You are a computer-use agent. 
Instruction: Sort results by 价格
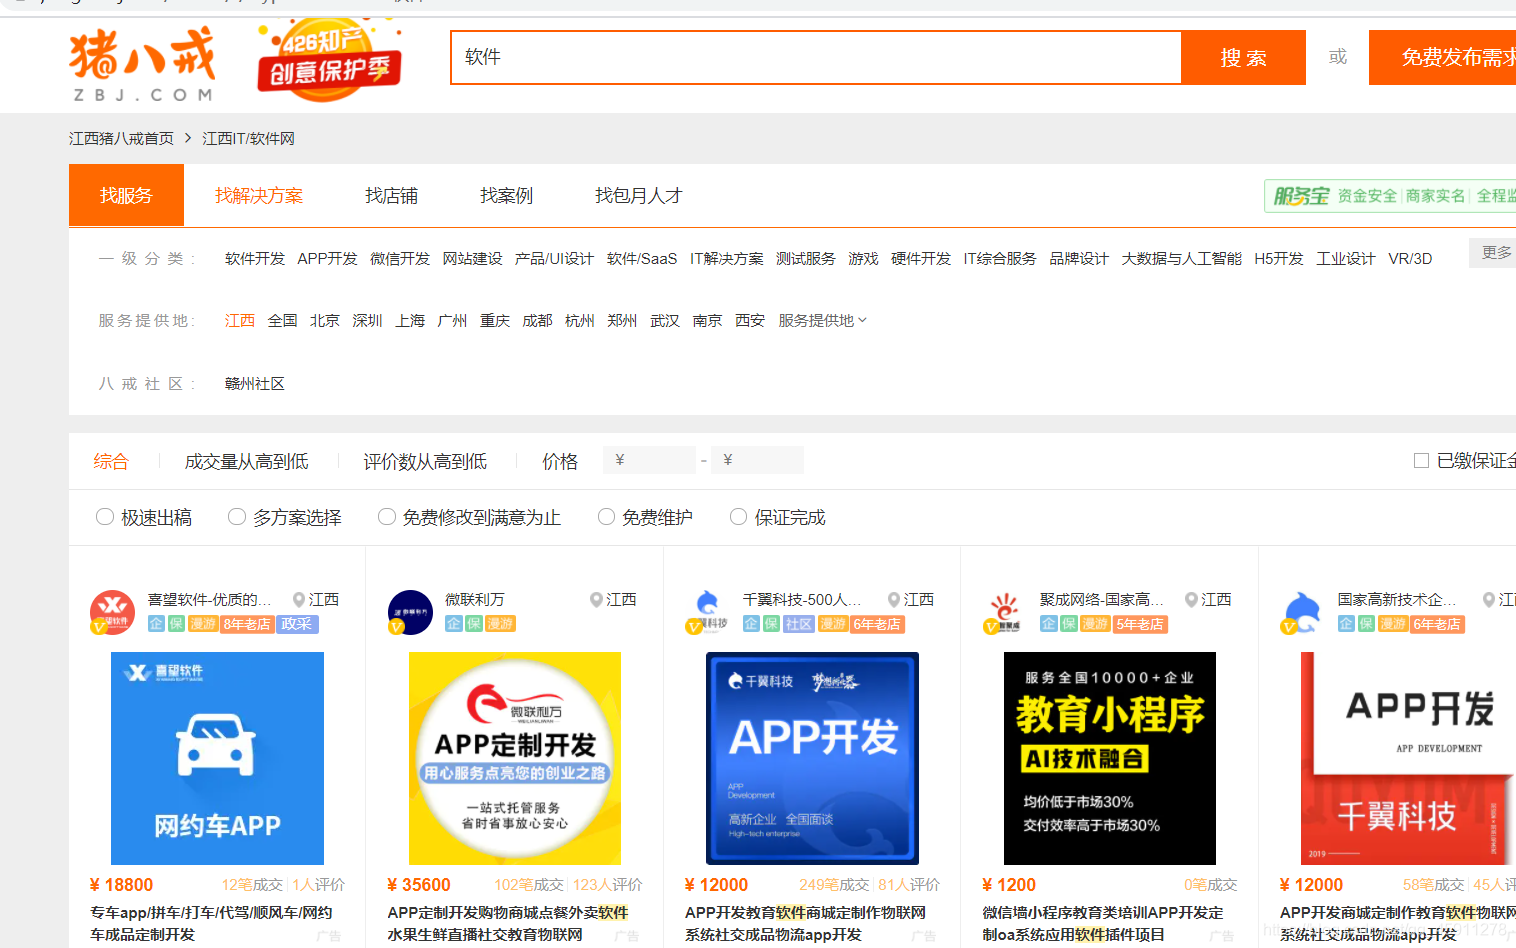pos(560,461)
